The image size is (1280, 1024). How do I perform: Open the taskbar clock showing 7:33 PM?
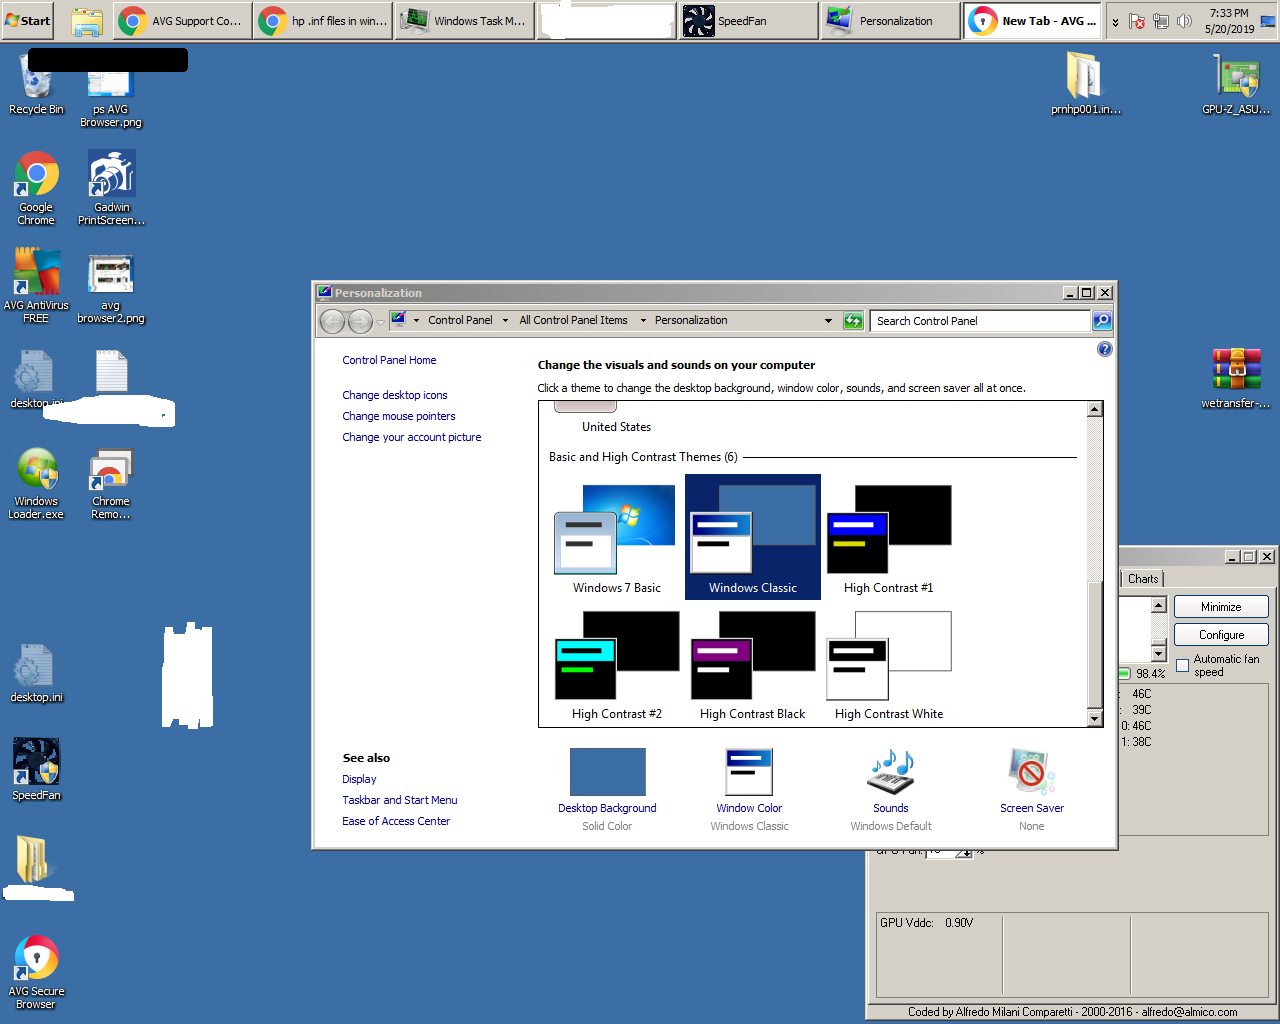(1229, 21)
